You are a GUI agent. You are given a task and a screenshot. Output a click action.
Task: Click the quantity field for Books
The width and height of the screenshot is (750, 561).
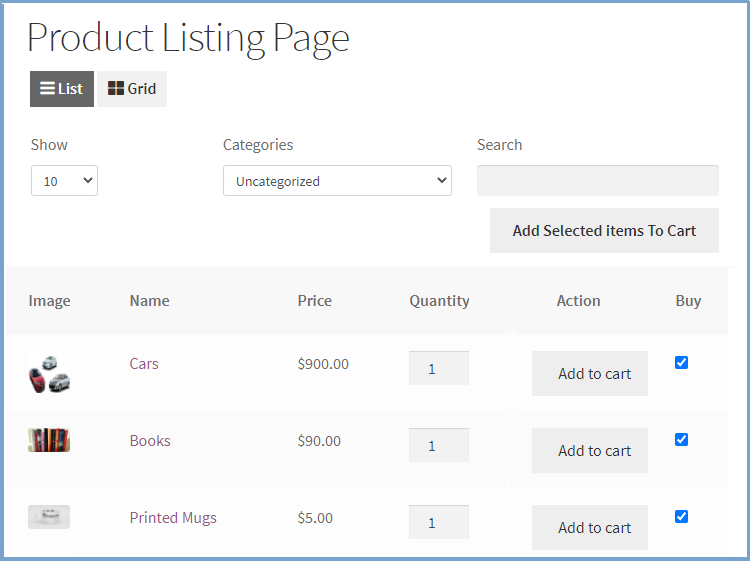(438, 445)
